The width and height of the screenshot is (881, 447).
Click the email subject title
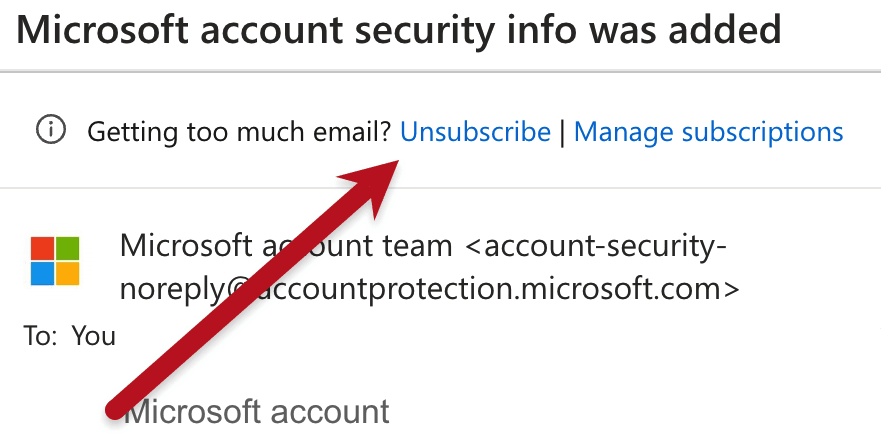pos(398,31)
